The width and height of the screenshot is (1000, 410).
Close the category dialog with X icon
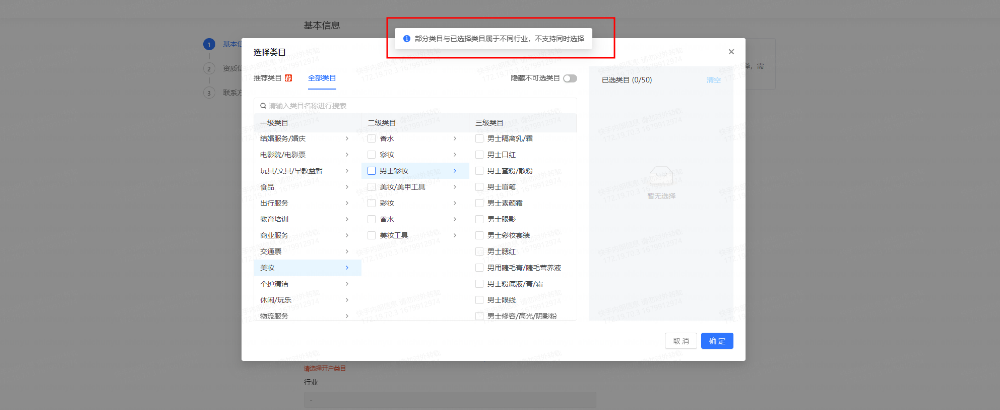pyautogui.click(x=731, y=52)
